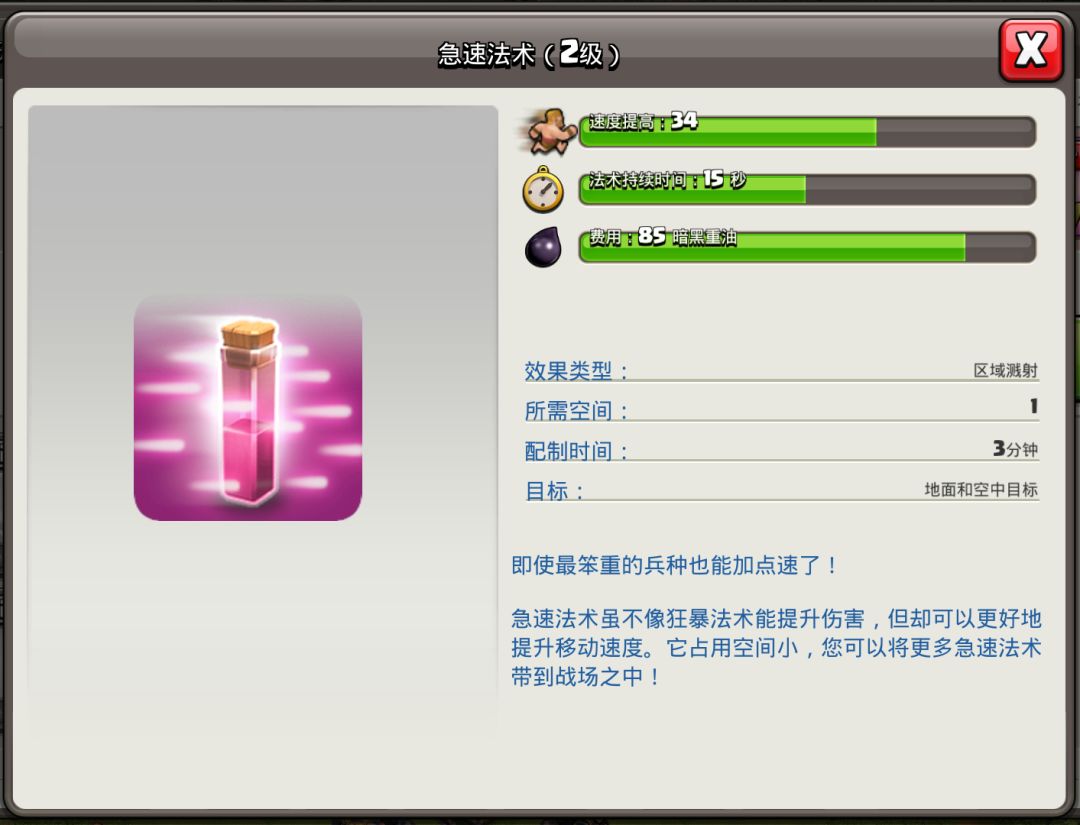Click the description paragraph starting 急速法术虽不像狂暴法术

[776, 647]
